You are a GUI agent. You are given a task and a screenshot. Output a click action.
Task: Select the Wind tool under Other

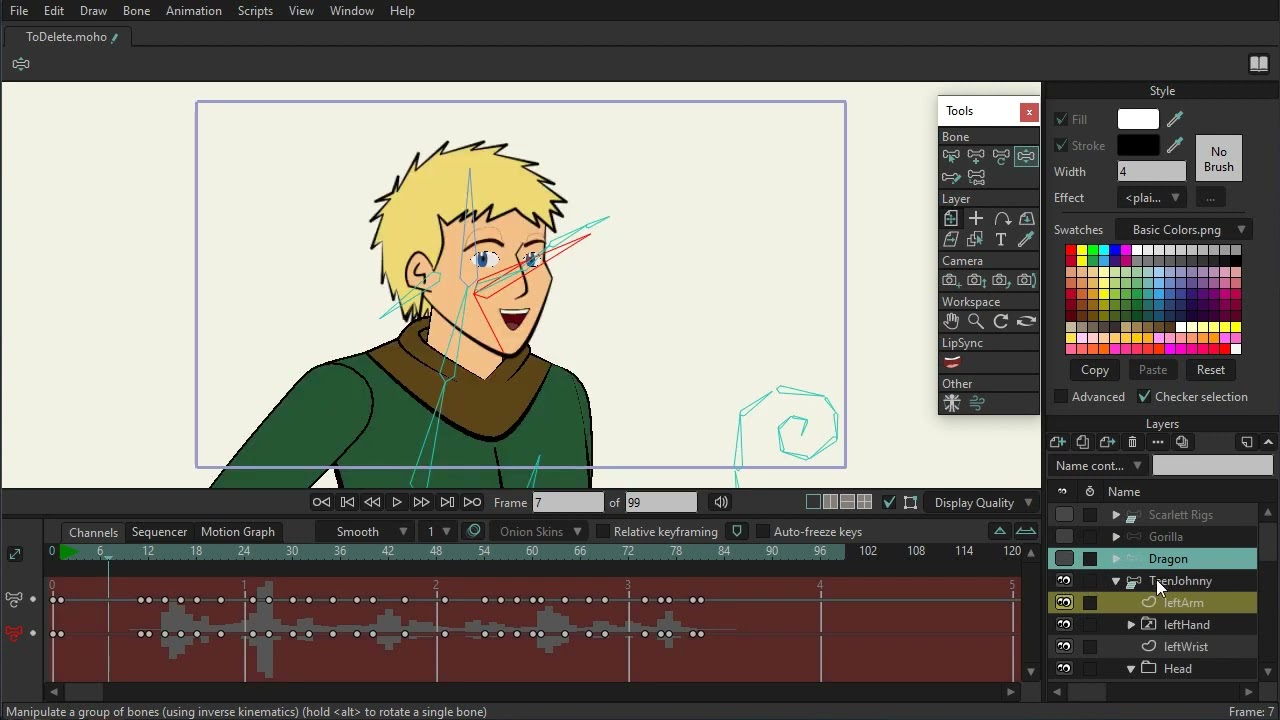[x=976, y=403]
